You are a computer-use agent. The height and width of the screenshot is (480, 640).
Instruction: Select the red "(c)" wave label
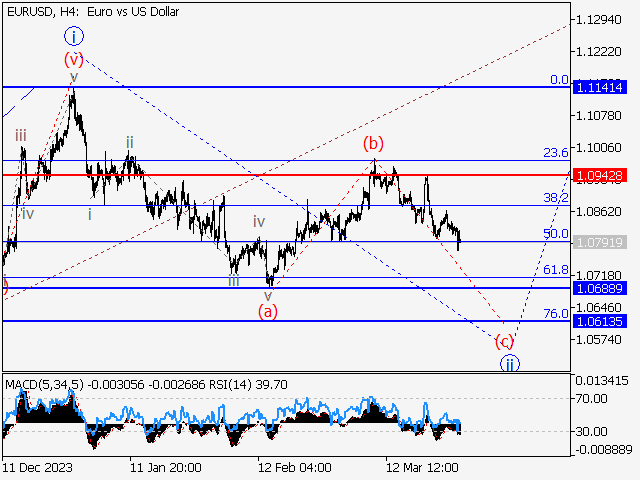pos(504,341)
